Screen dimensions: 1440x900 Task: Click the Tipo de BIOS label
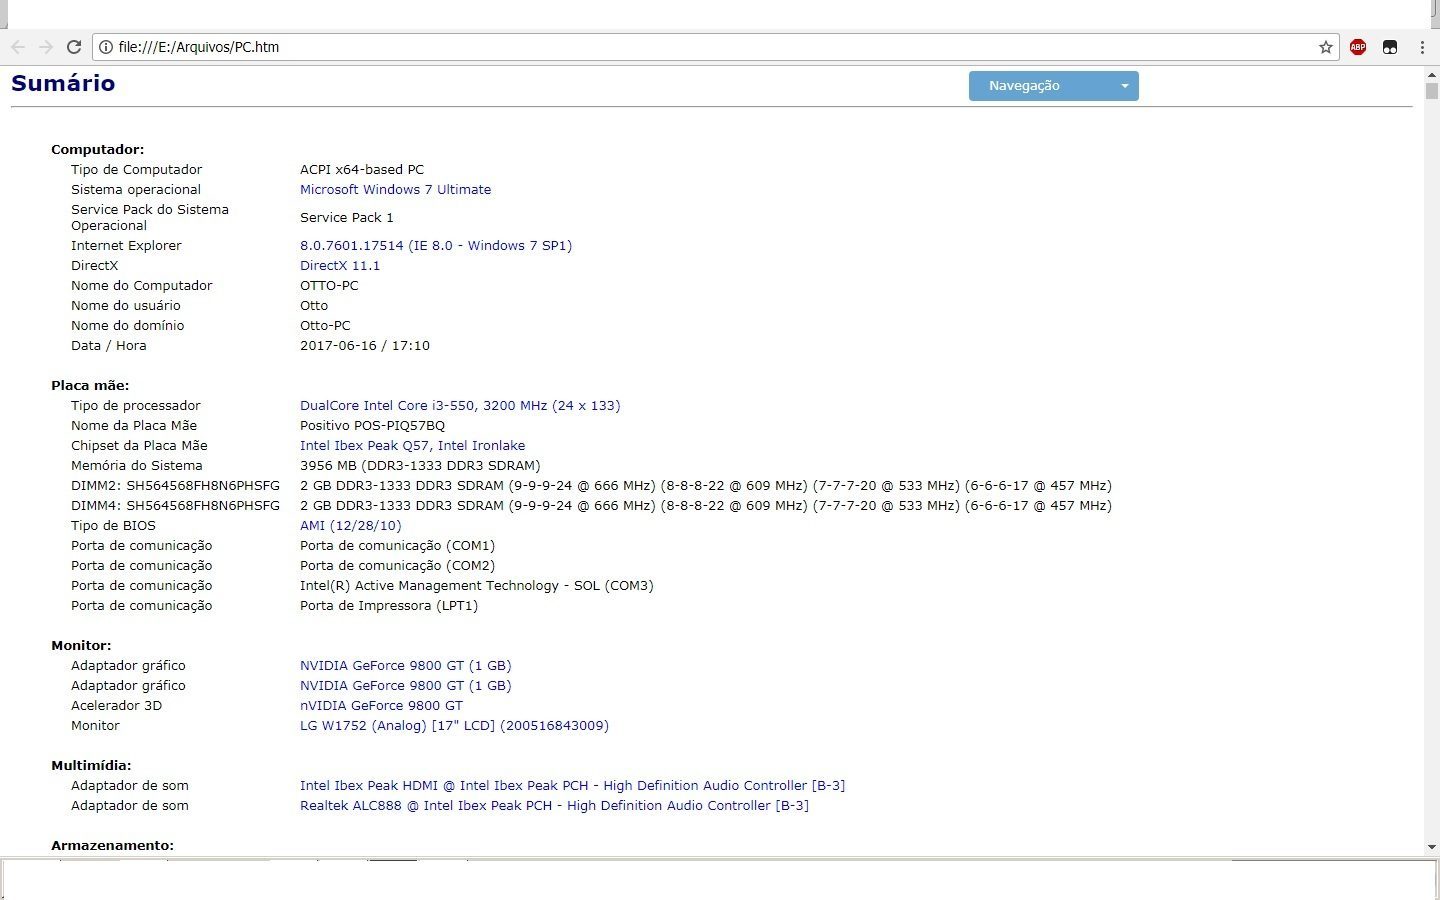pyautogui.click(x=113, y=526)
